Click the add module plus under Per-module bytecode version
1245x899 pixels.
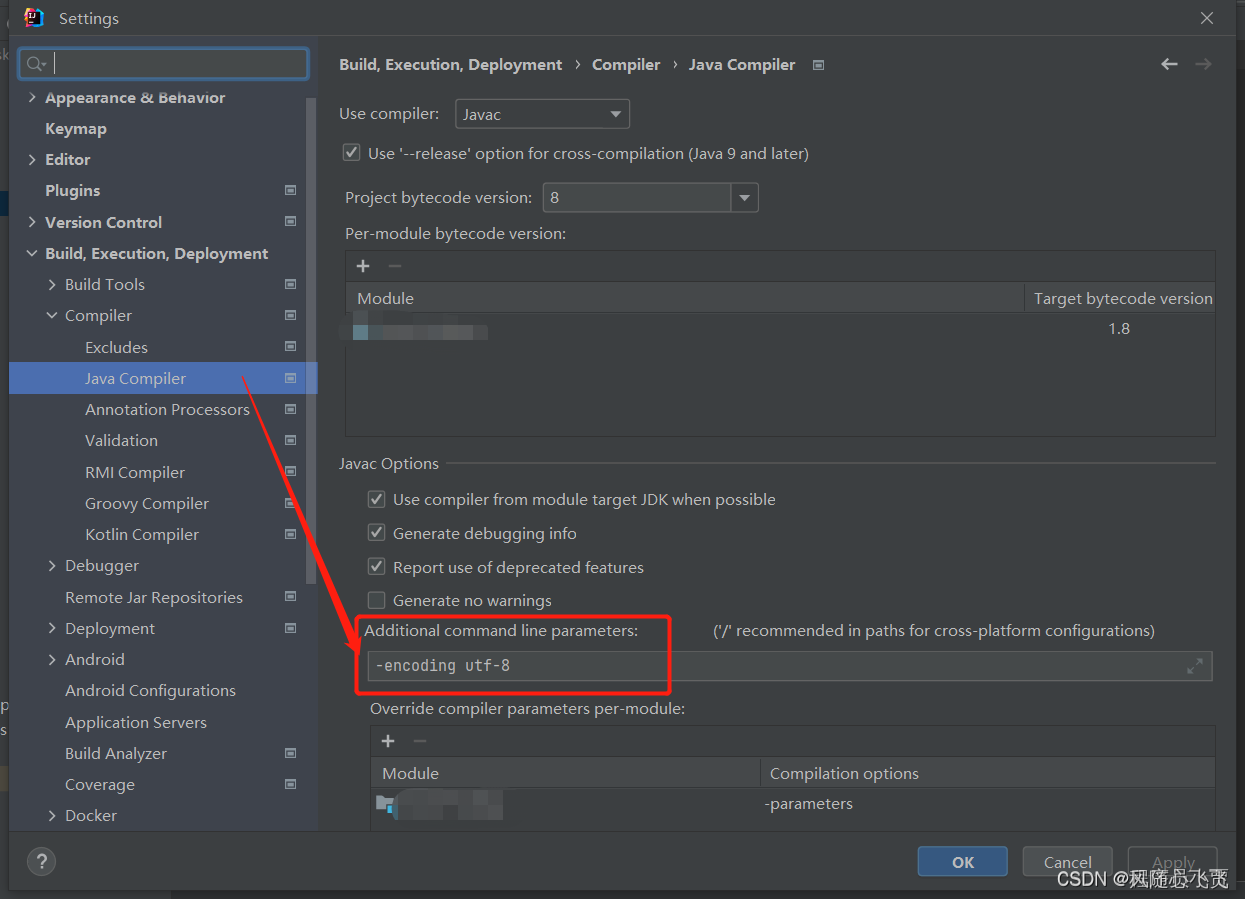coord(363,266)
